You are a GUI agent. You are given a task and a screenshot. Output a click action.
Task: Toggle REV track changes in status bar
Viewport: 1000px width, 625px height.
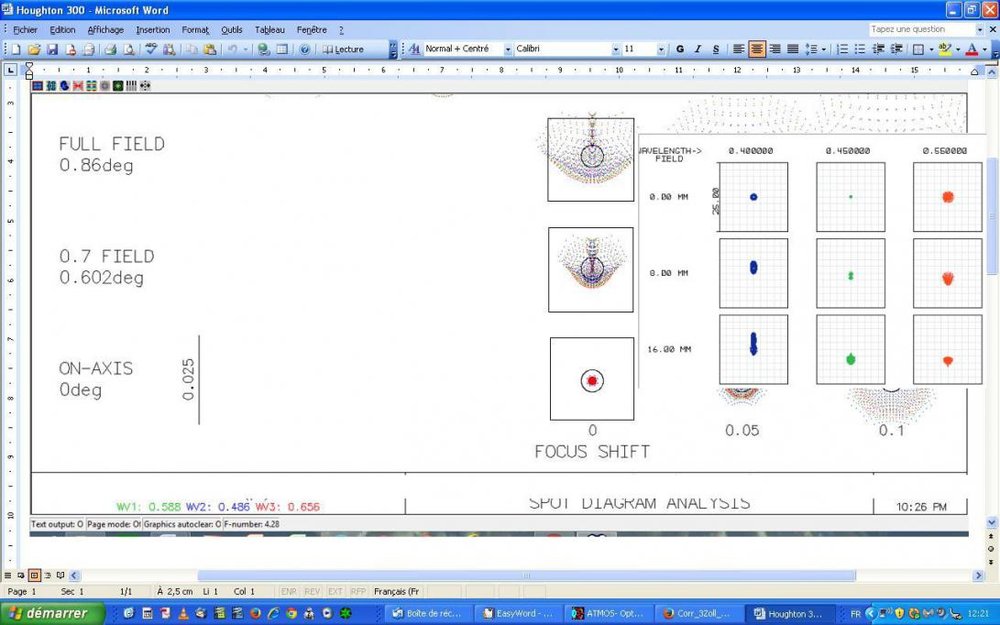click(312, 592)
